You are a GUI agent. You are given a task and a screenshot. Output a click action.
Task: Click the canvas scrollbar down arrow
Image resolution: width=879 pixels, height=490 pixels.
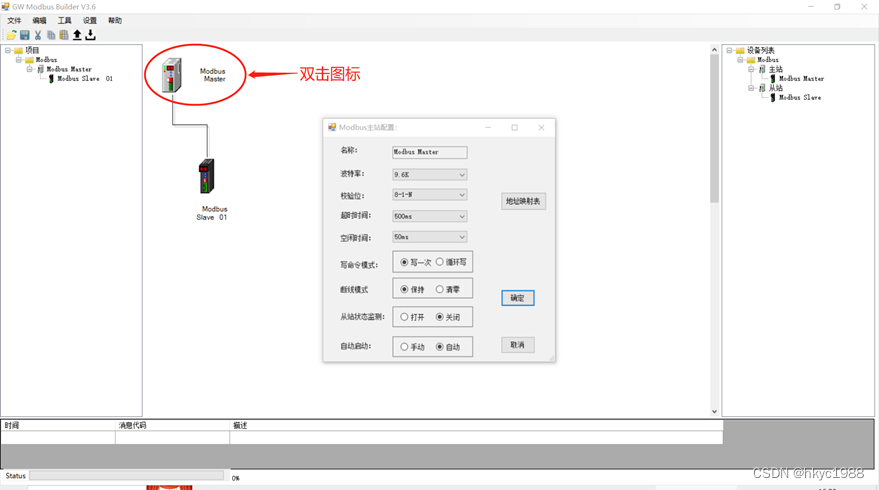click(714, 412)
